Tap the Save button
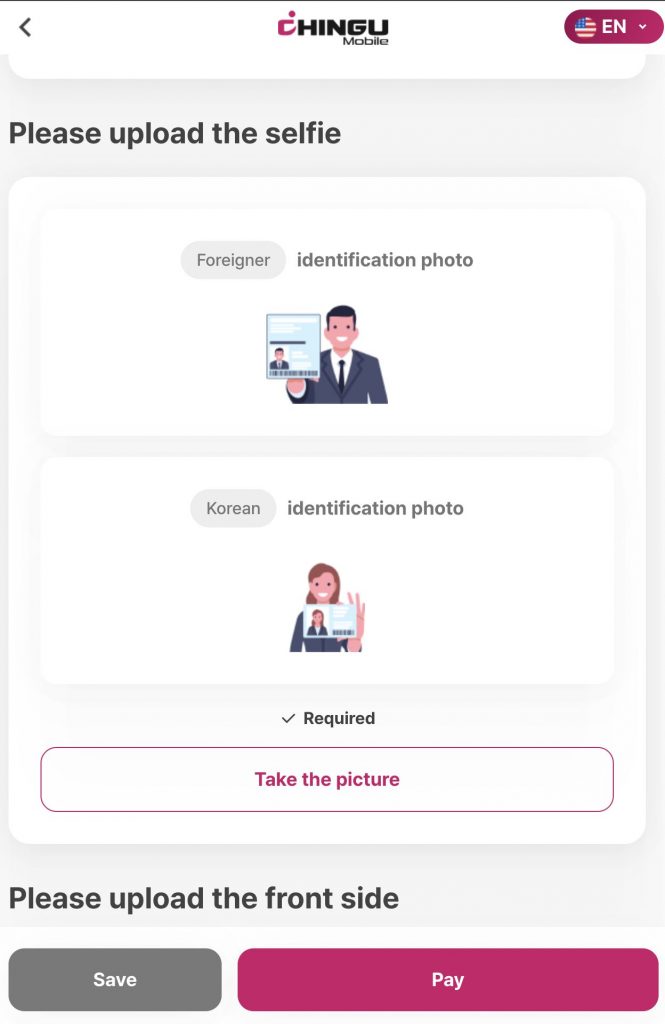This screenshot has height=1024, width=665. click(x=115, y=980)
